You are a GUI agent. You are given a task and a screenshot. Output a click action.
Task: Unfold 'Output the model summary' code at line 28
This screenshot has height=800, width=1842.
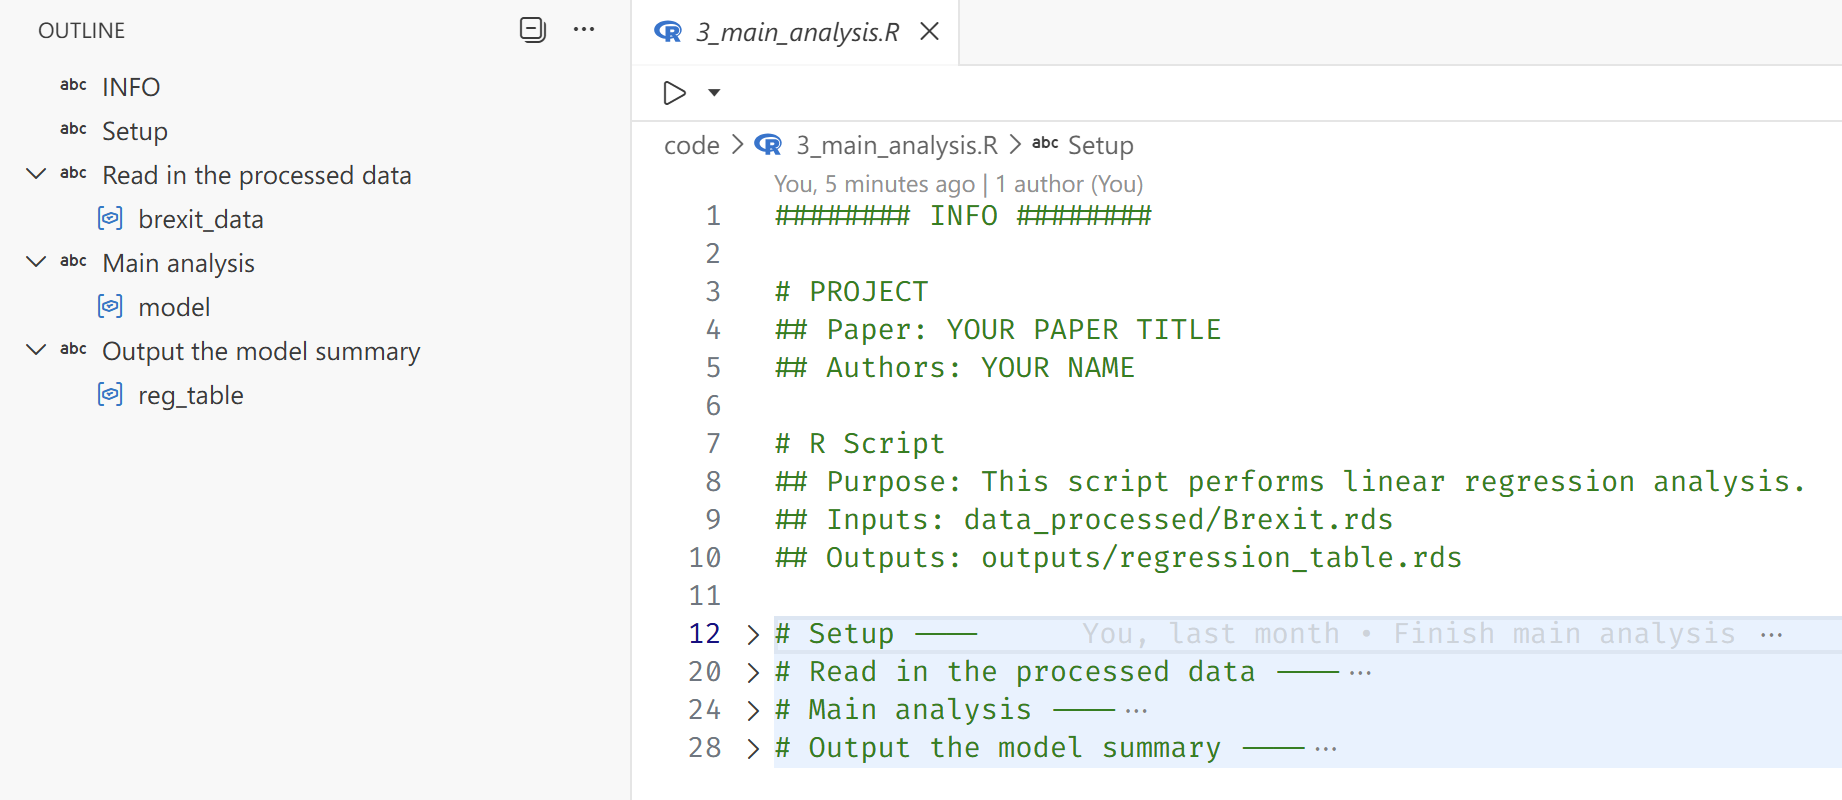coord(753,749)
